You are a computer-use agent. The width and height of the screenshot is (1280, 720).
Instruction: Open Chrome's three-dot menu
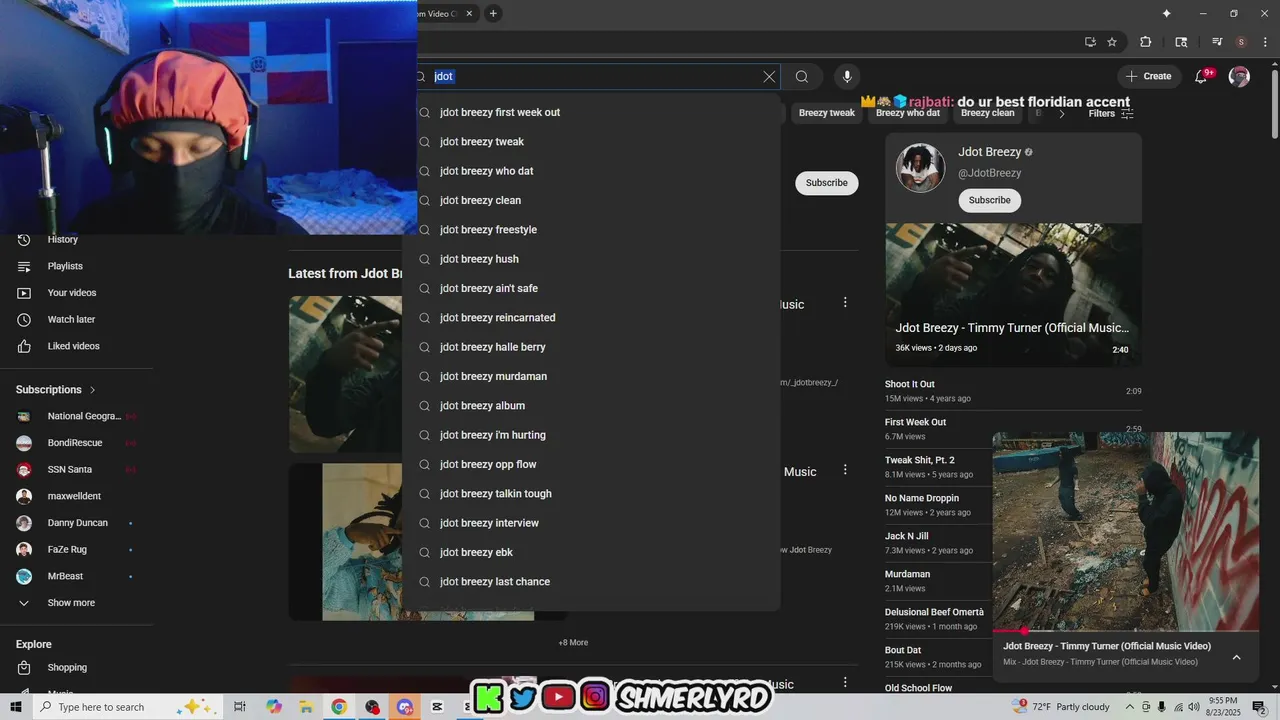pyautogui.click(x=1264, y=42)
